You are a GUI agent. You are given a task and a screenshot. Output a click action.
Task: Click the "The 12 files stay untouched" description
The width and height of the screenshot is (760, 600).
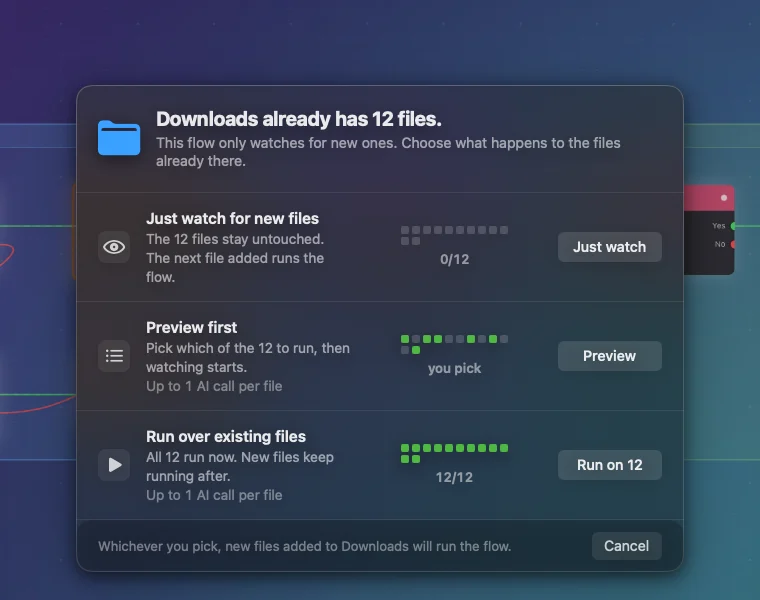click(235, 258)
